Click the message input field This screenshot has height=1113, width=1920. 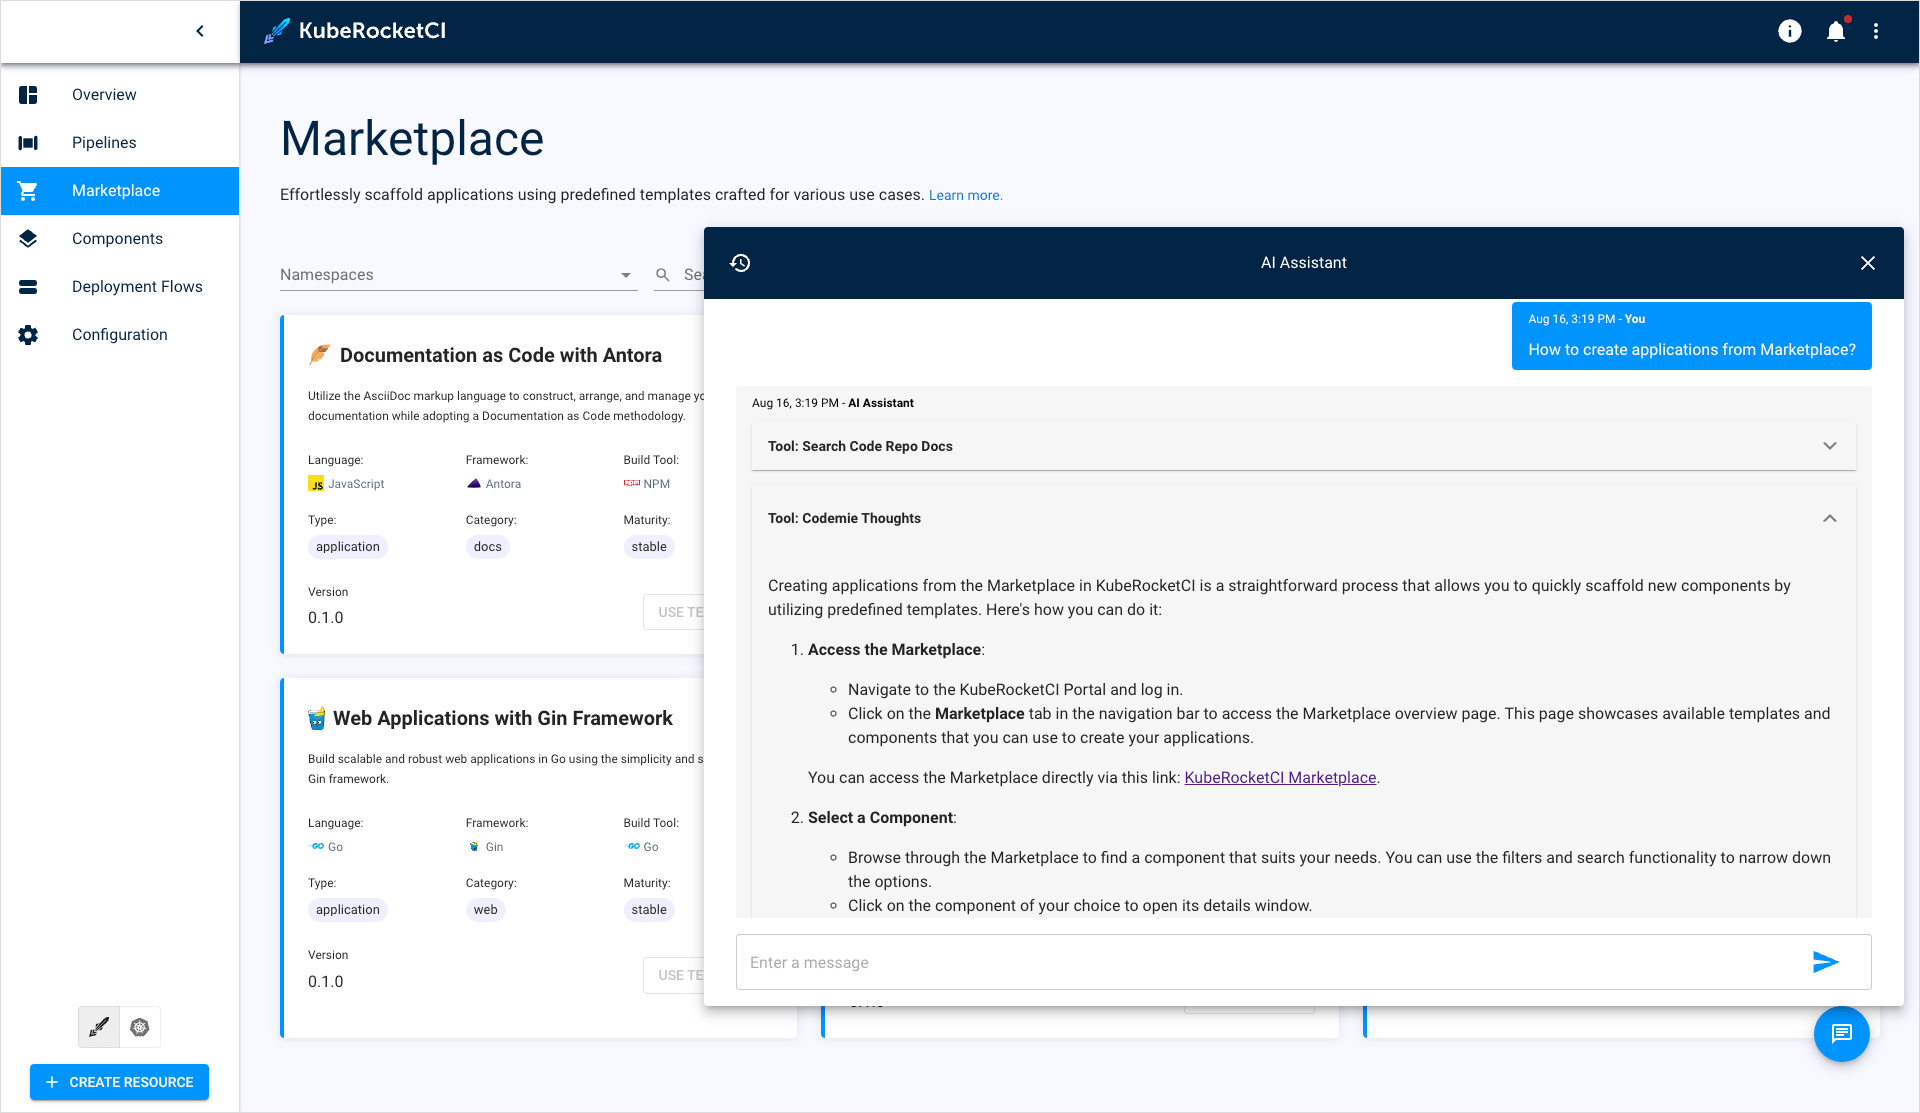coord(1272,962)
